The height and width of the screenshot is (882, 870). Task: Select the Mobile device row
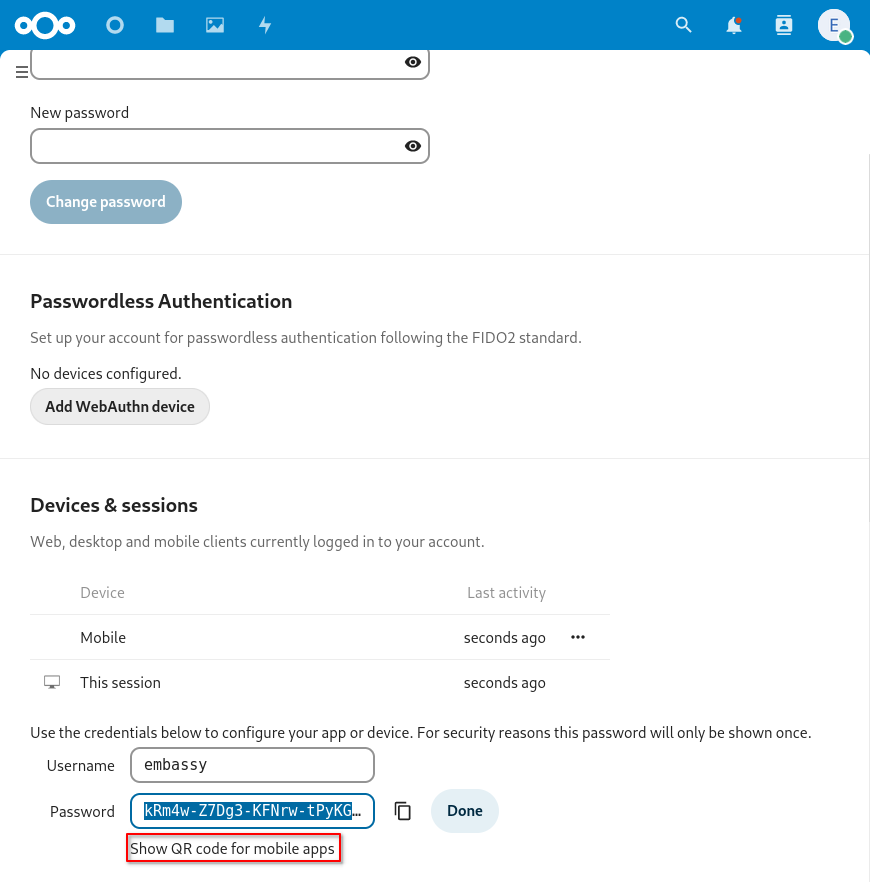click(103, 637)
